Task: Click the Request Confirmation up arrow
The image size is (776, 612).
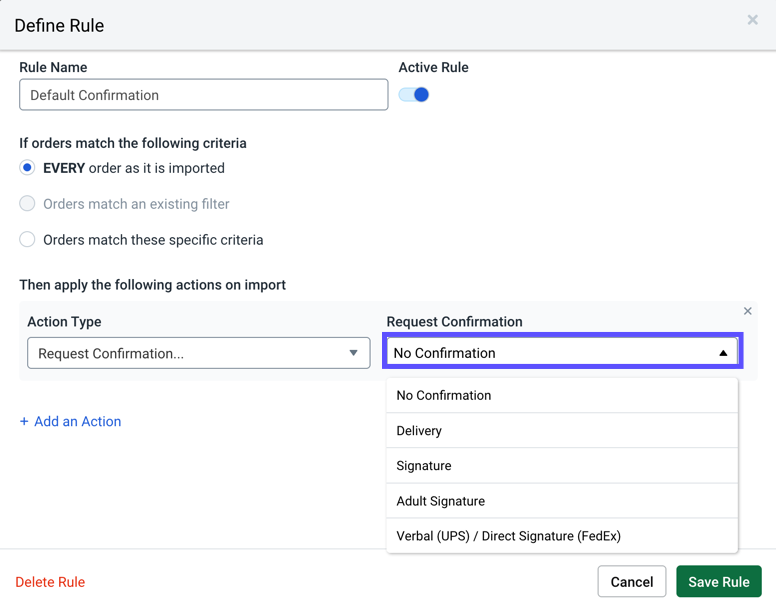Action: [x=723, y=353]
